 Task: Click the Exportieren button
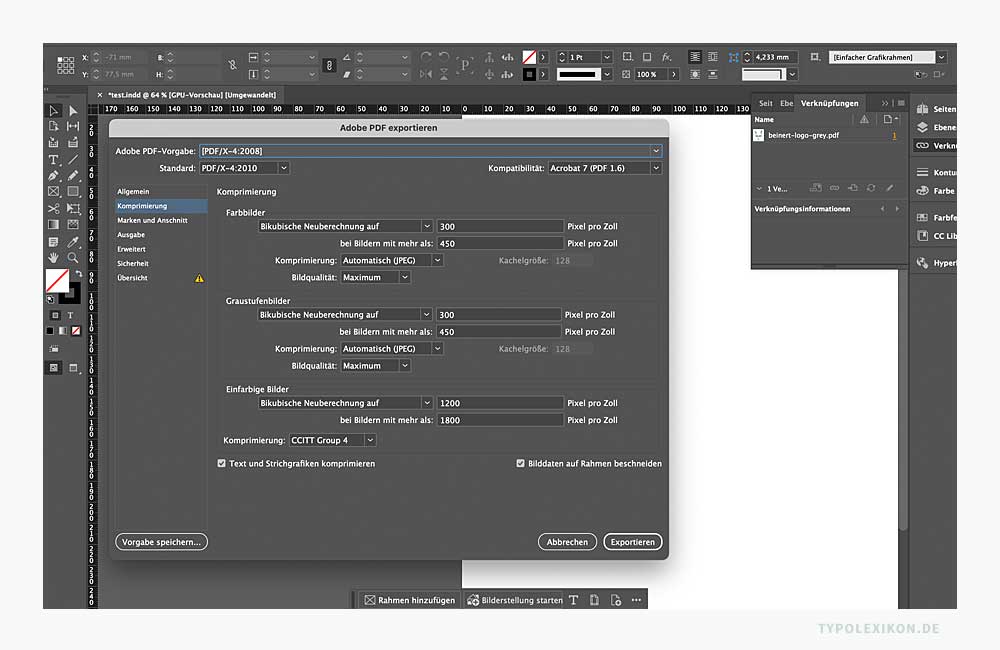pos(632,541)
